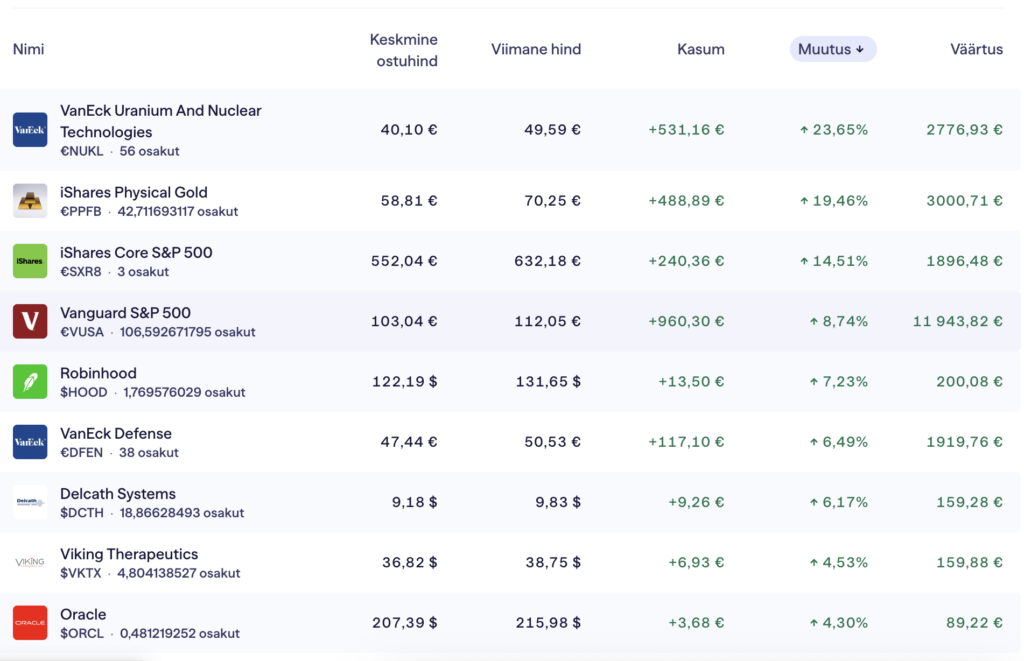This screenshot has height=661, width=1024.
Task: Click the green iShares Core S&P 500 logo
Action: pyautogui.click(x=30, y=261)
